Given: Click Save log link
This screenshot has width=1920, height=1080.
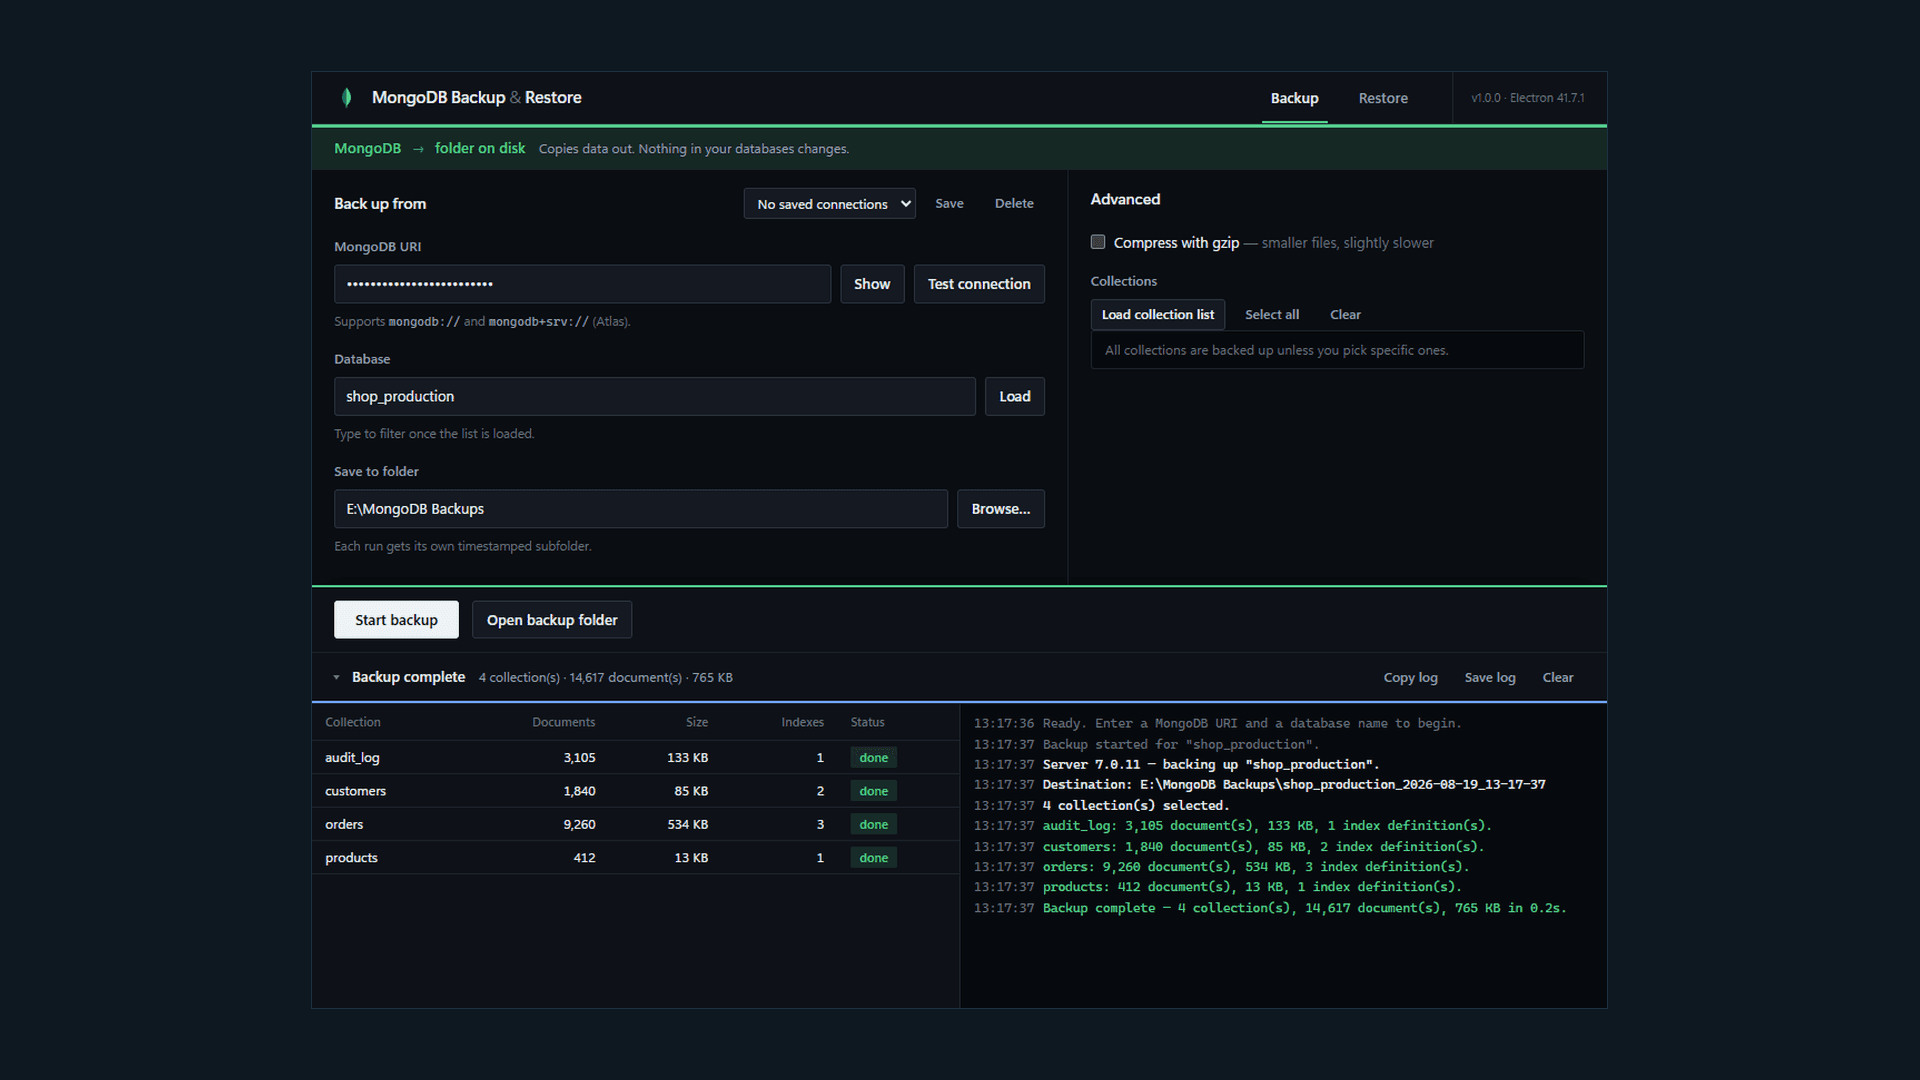Looking at the screenshot, I should click(x=1490, y=677).
